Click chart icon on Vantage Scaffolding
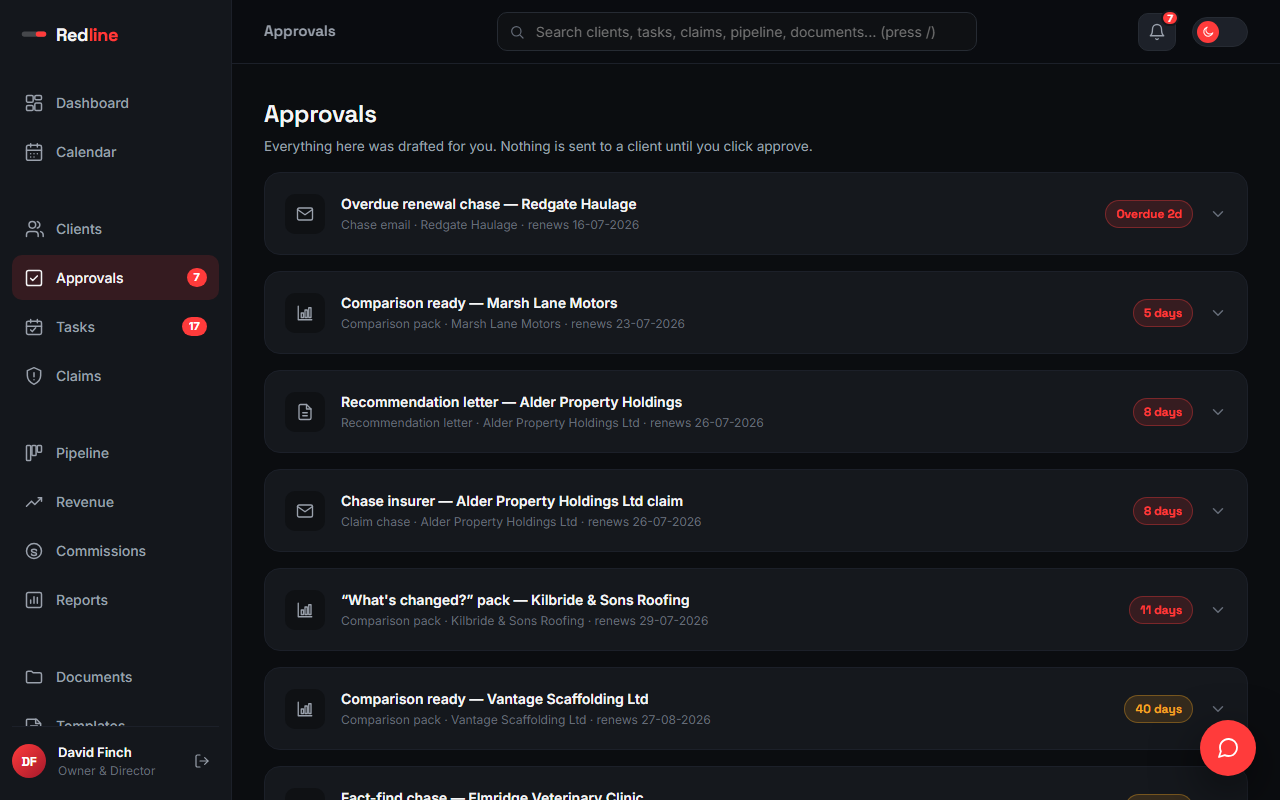 (x=305, y=709)
